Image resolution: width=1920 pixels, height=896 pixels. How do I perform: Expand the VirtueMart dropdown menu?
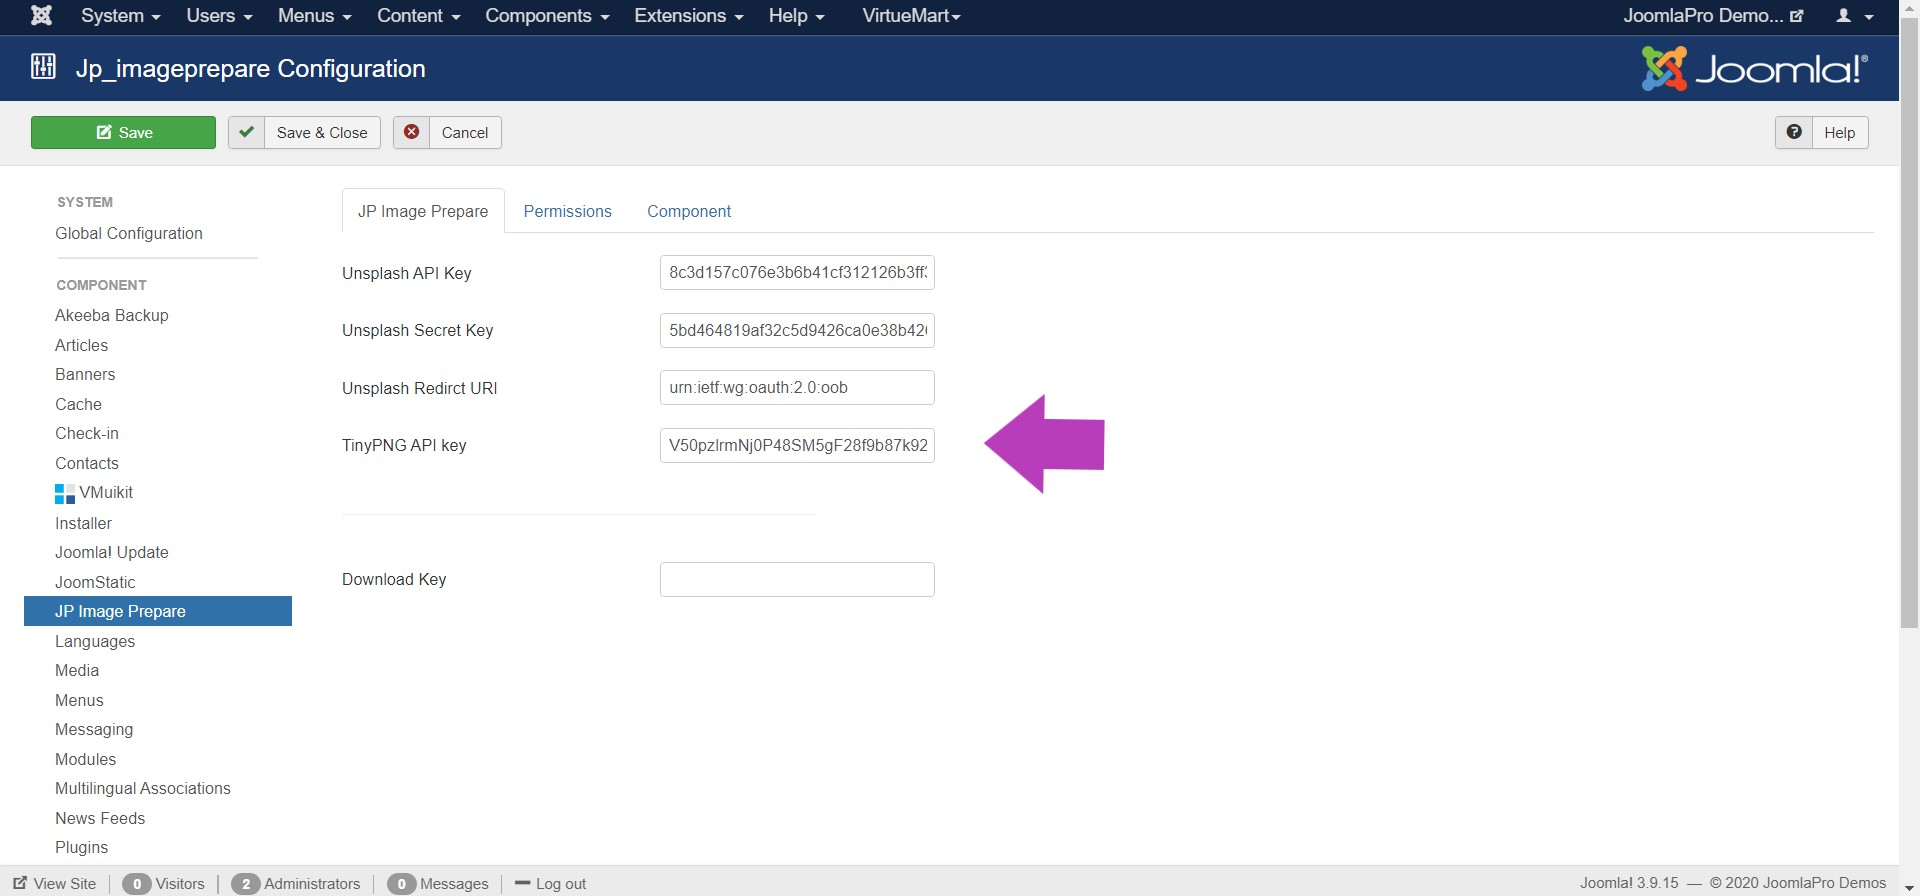point(911,16)
